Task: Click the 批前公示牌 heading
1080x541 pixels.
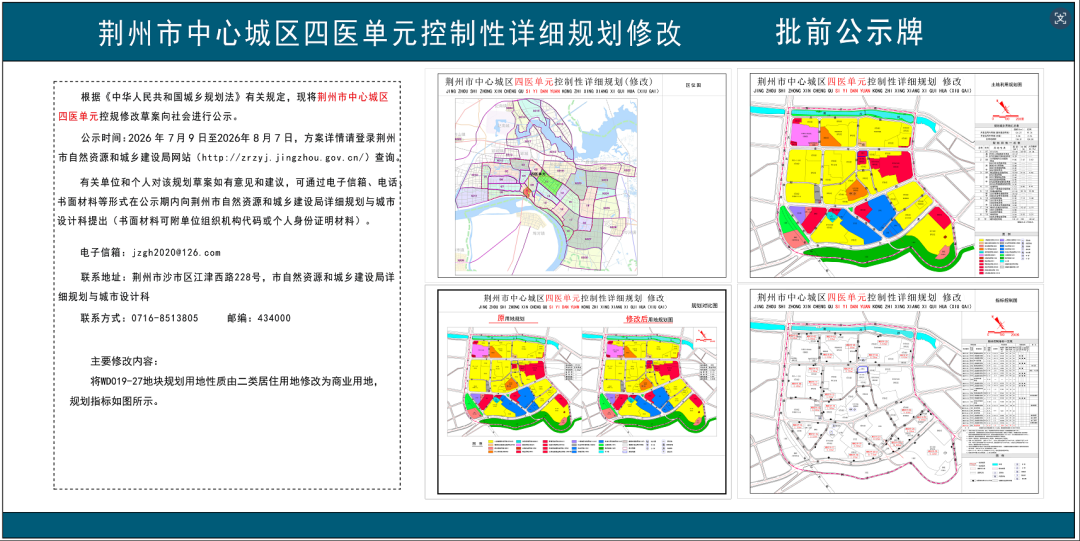Action: [x=849, y=32]
